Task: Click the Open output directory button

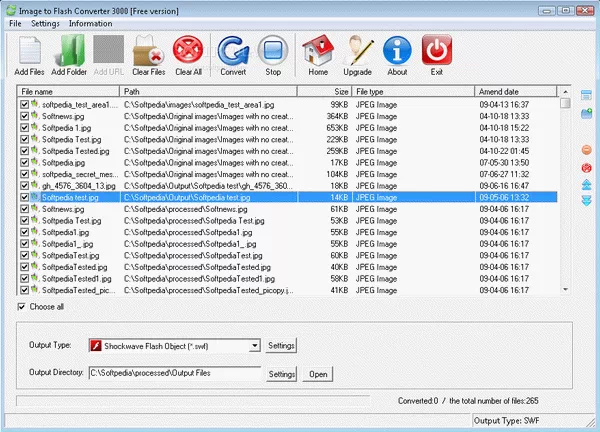Action: [318, 374]
